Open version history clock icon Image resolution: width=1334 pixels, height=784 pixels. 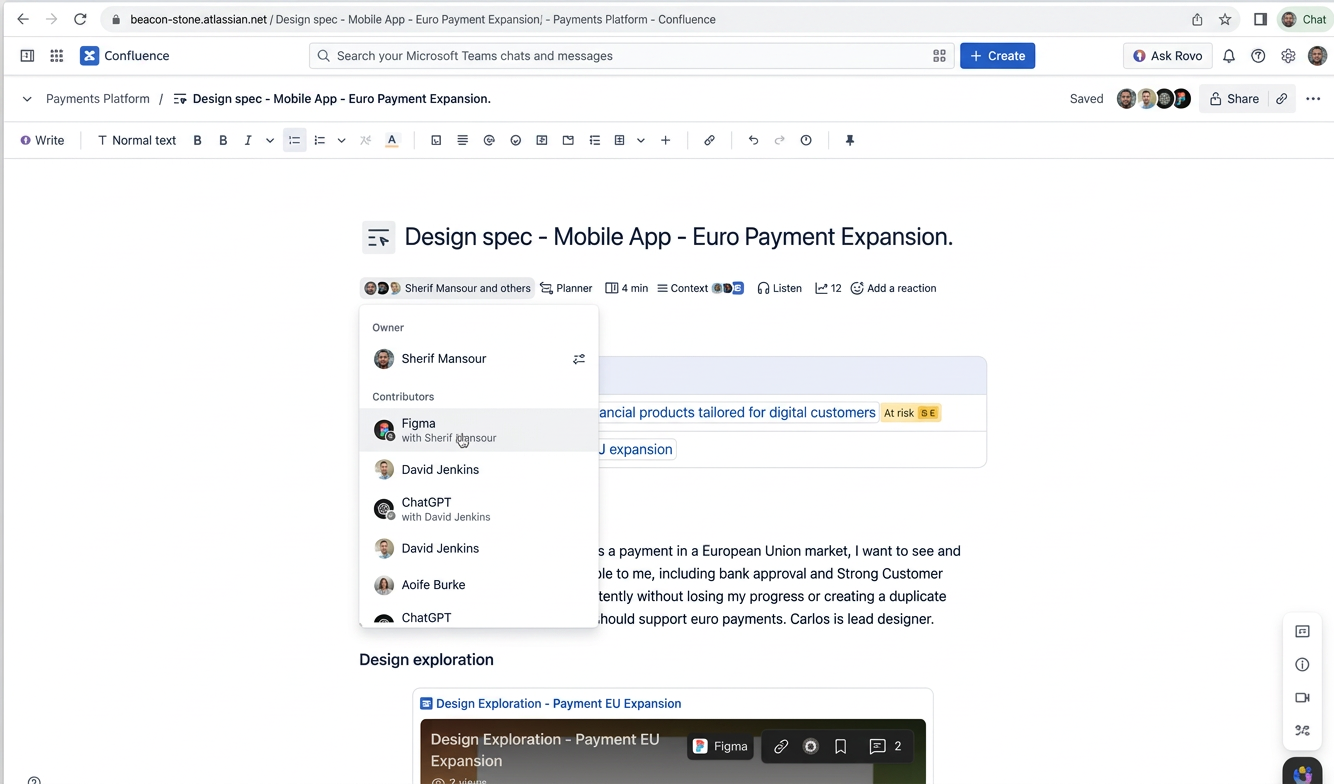coord(806,141)
